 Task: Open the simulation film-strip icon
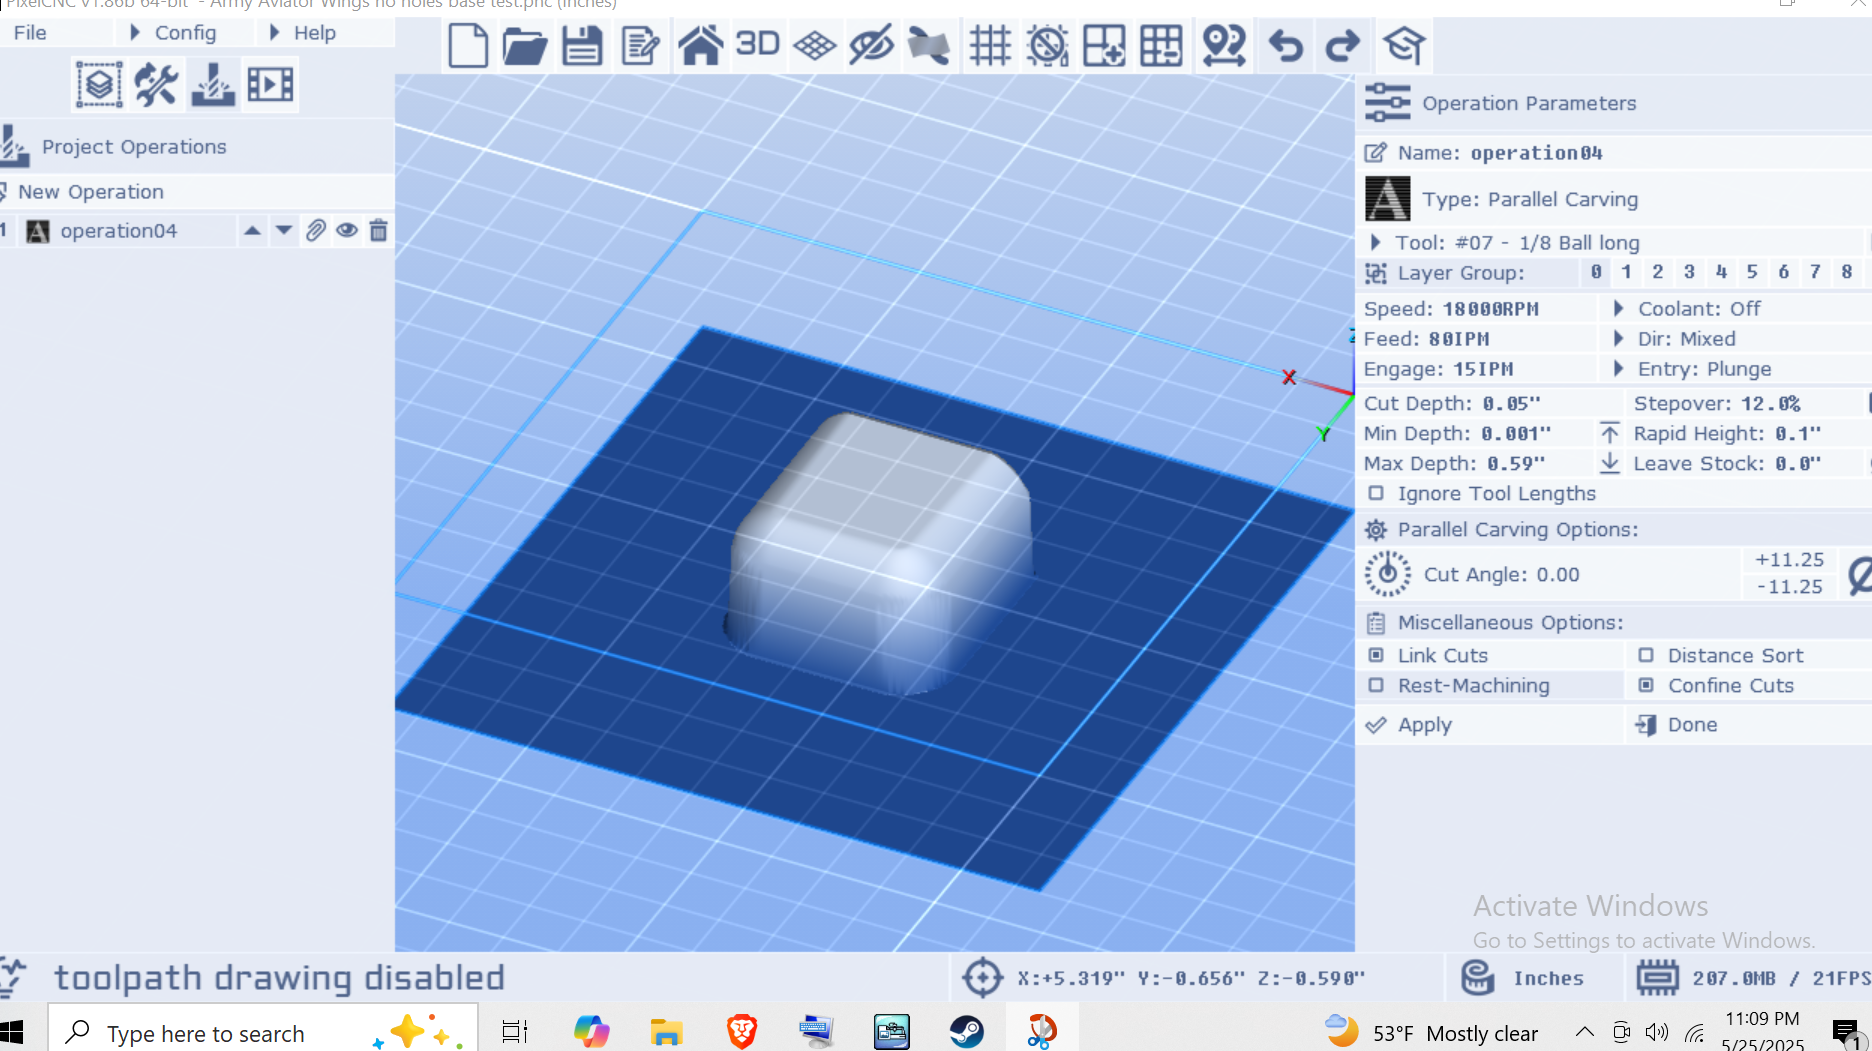point(270,85)
